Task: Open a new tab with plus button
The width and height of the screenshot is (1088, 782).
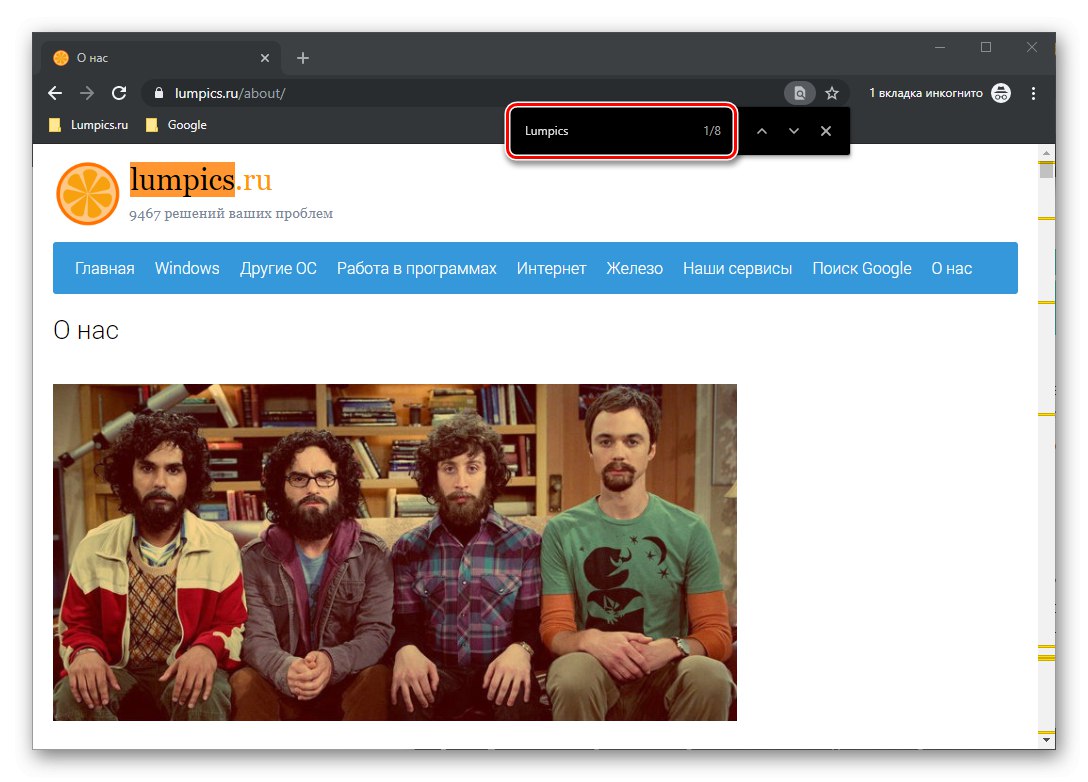Action: point(303,58)
